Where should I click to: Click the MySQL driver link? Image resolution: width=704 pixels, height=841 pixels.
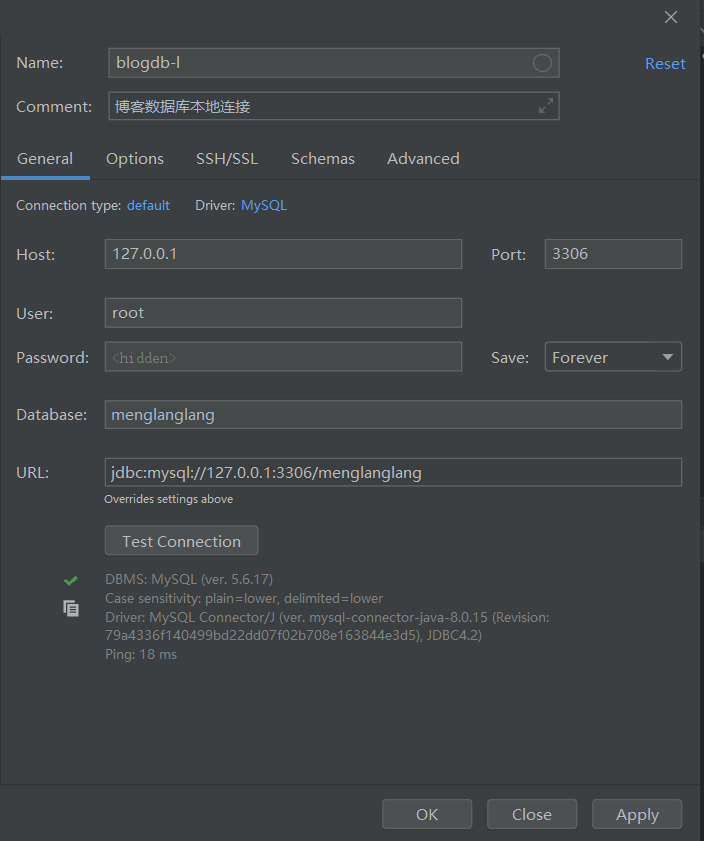coord(264,205)
